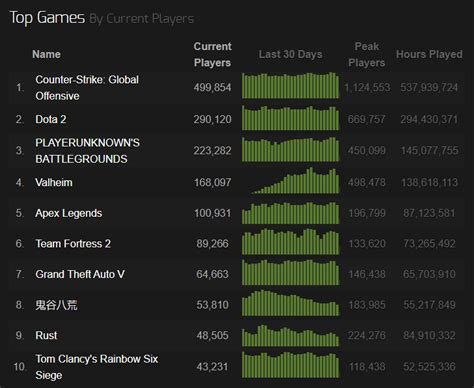
Task: Click Dota 2's 30-day bar chart
Action: (290, 118)
